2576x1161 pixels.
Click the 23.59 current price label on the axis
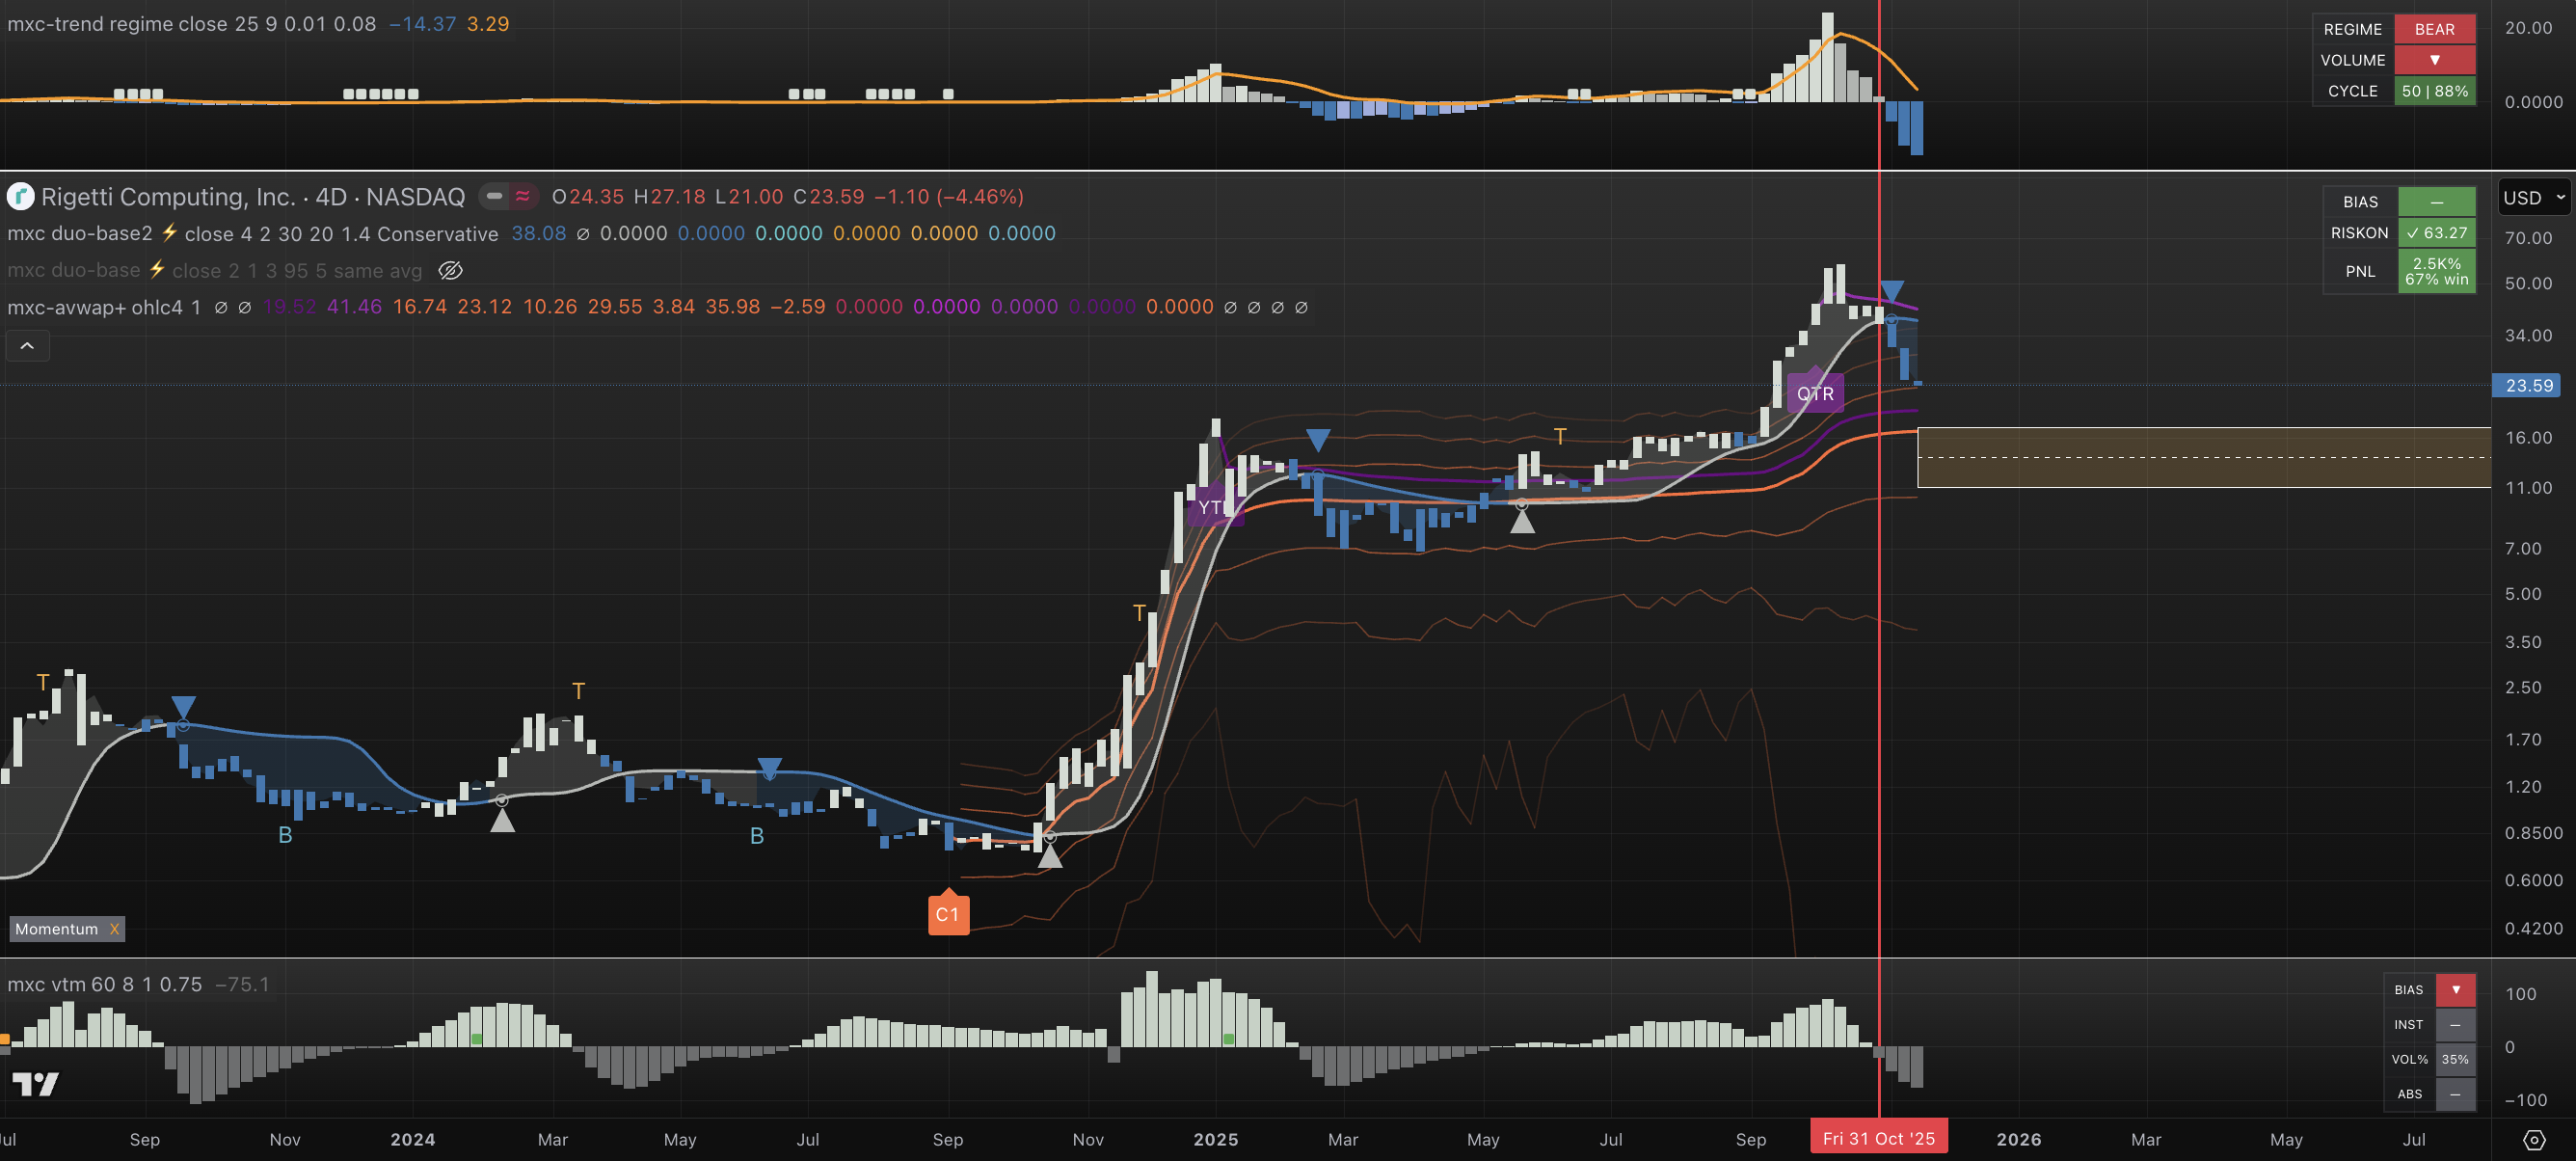point(2528,386)
